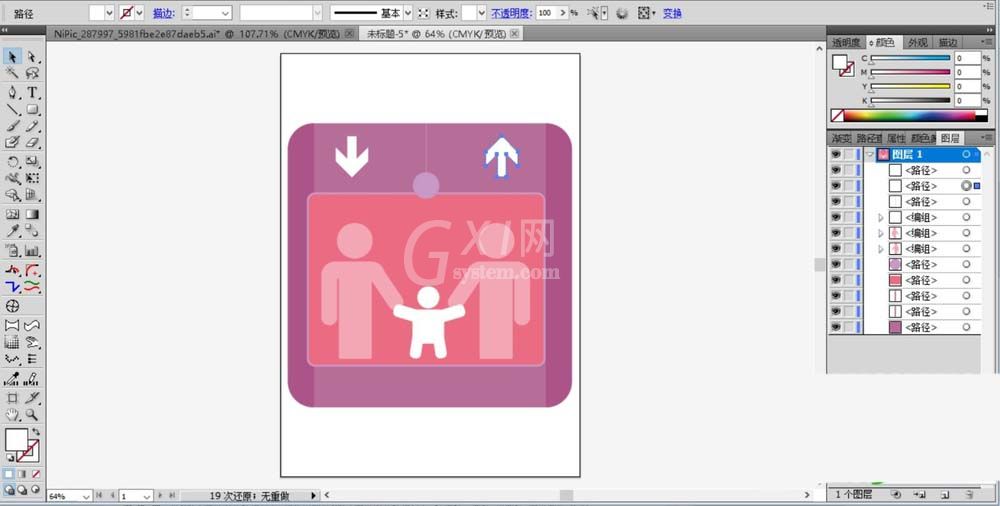
Task: Select the Direct Selection tool
Action: pos(32,57)
